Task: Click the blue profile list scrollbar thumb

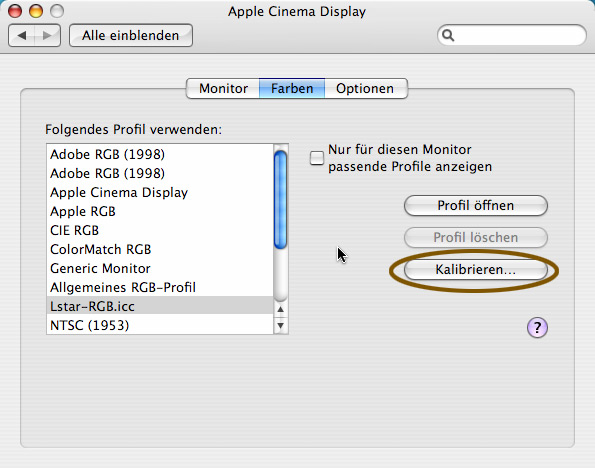Action: coord(281,200)
